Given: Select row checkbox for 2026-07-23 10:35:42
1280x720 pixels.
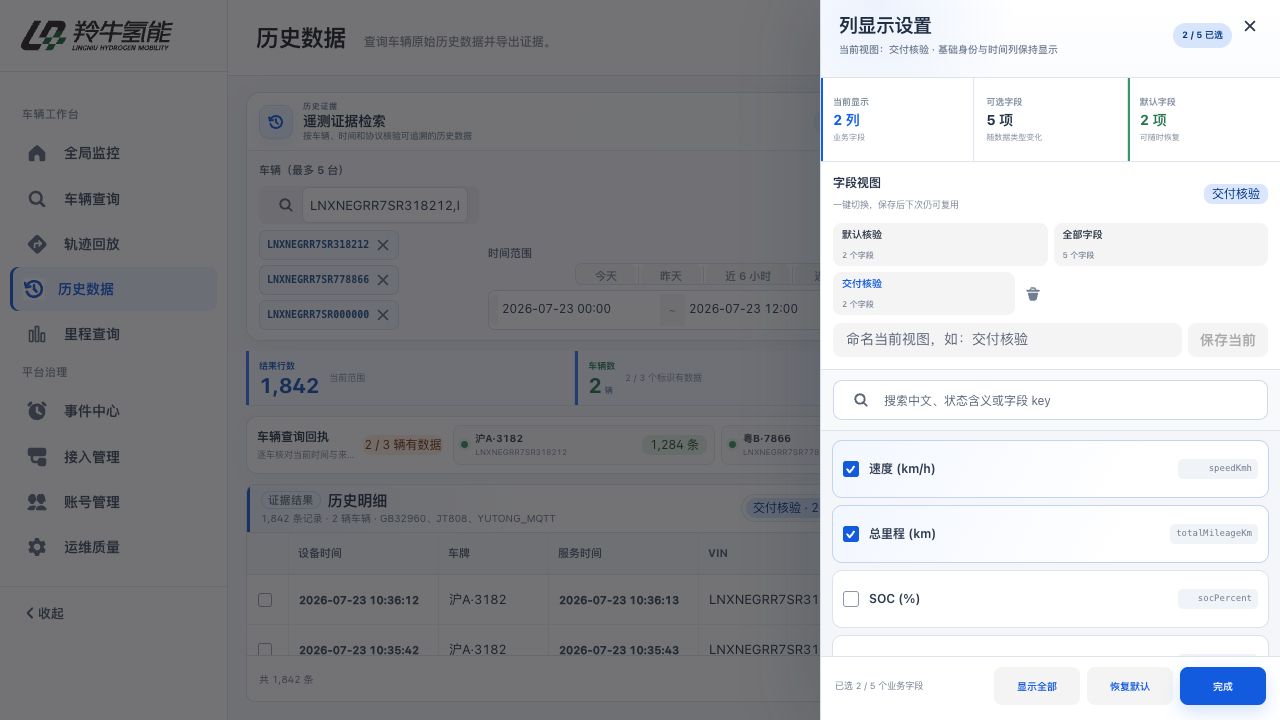Looking at the screenshot, I should (265, 650).
